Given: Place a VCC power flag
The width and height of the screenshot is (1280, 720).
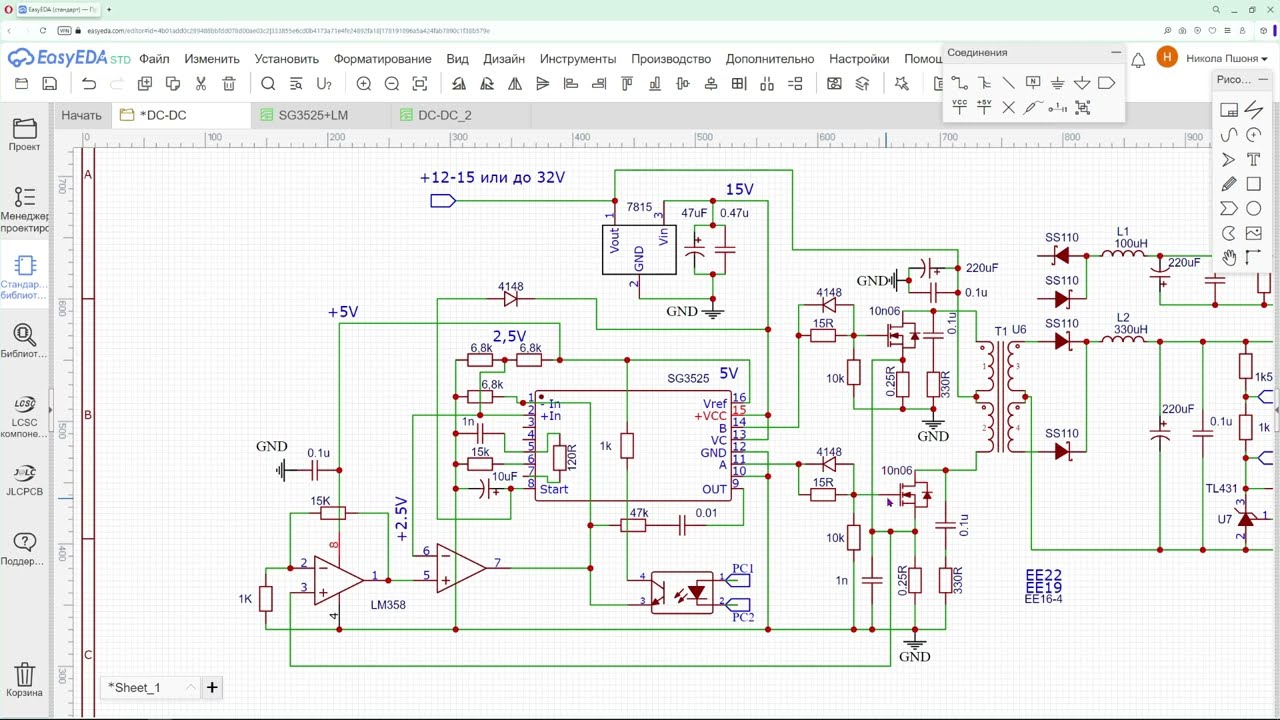Looking at the screenshot, I should 959,107.
